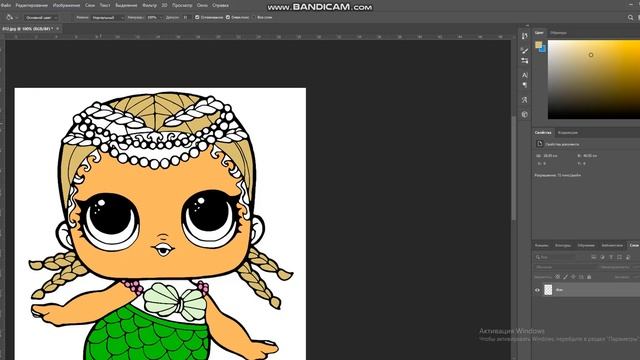Toggle the Смеж.пикс contiguous checkbox

228,17
